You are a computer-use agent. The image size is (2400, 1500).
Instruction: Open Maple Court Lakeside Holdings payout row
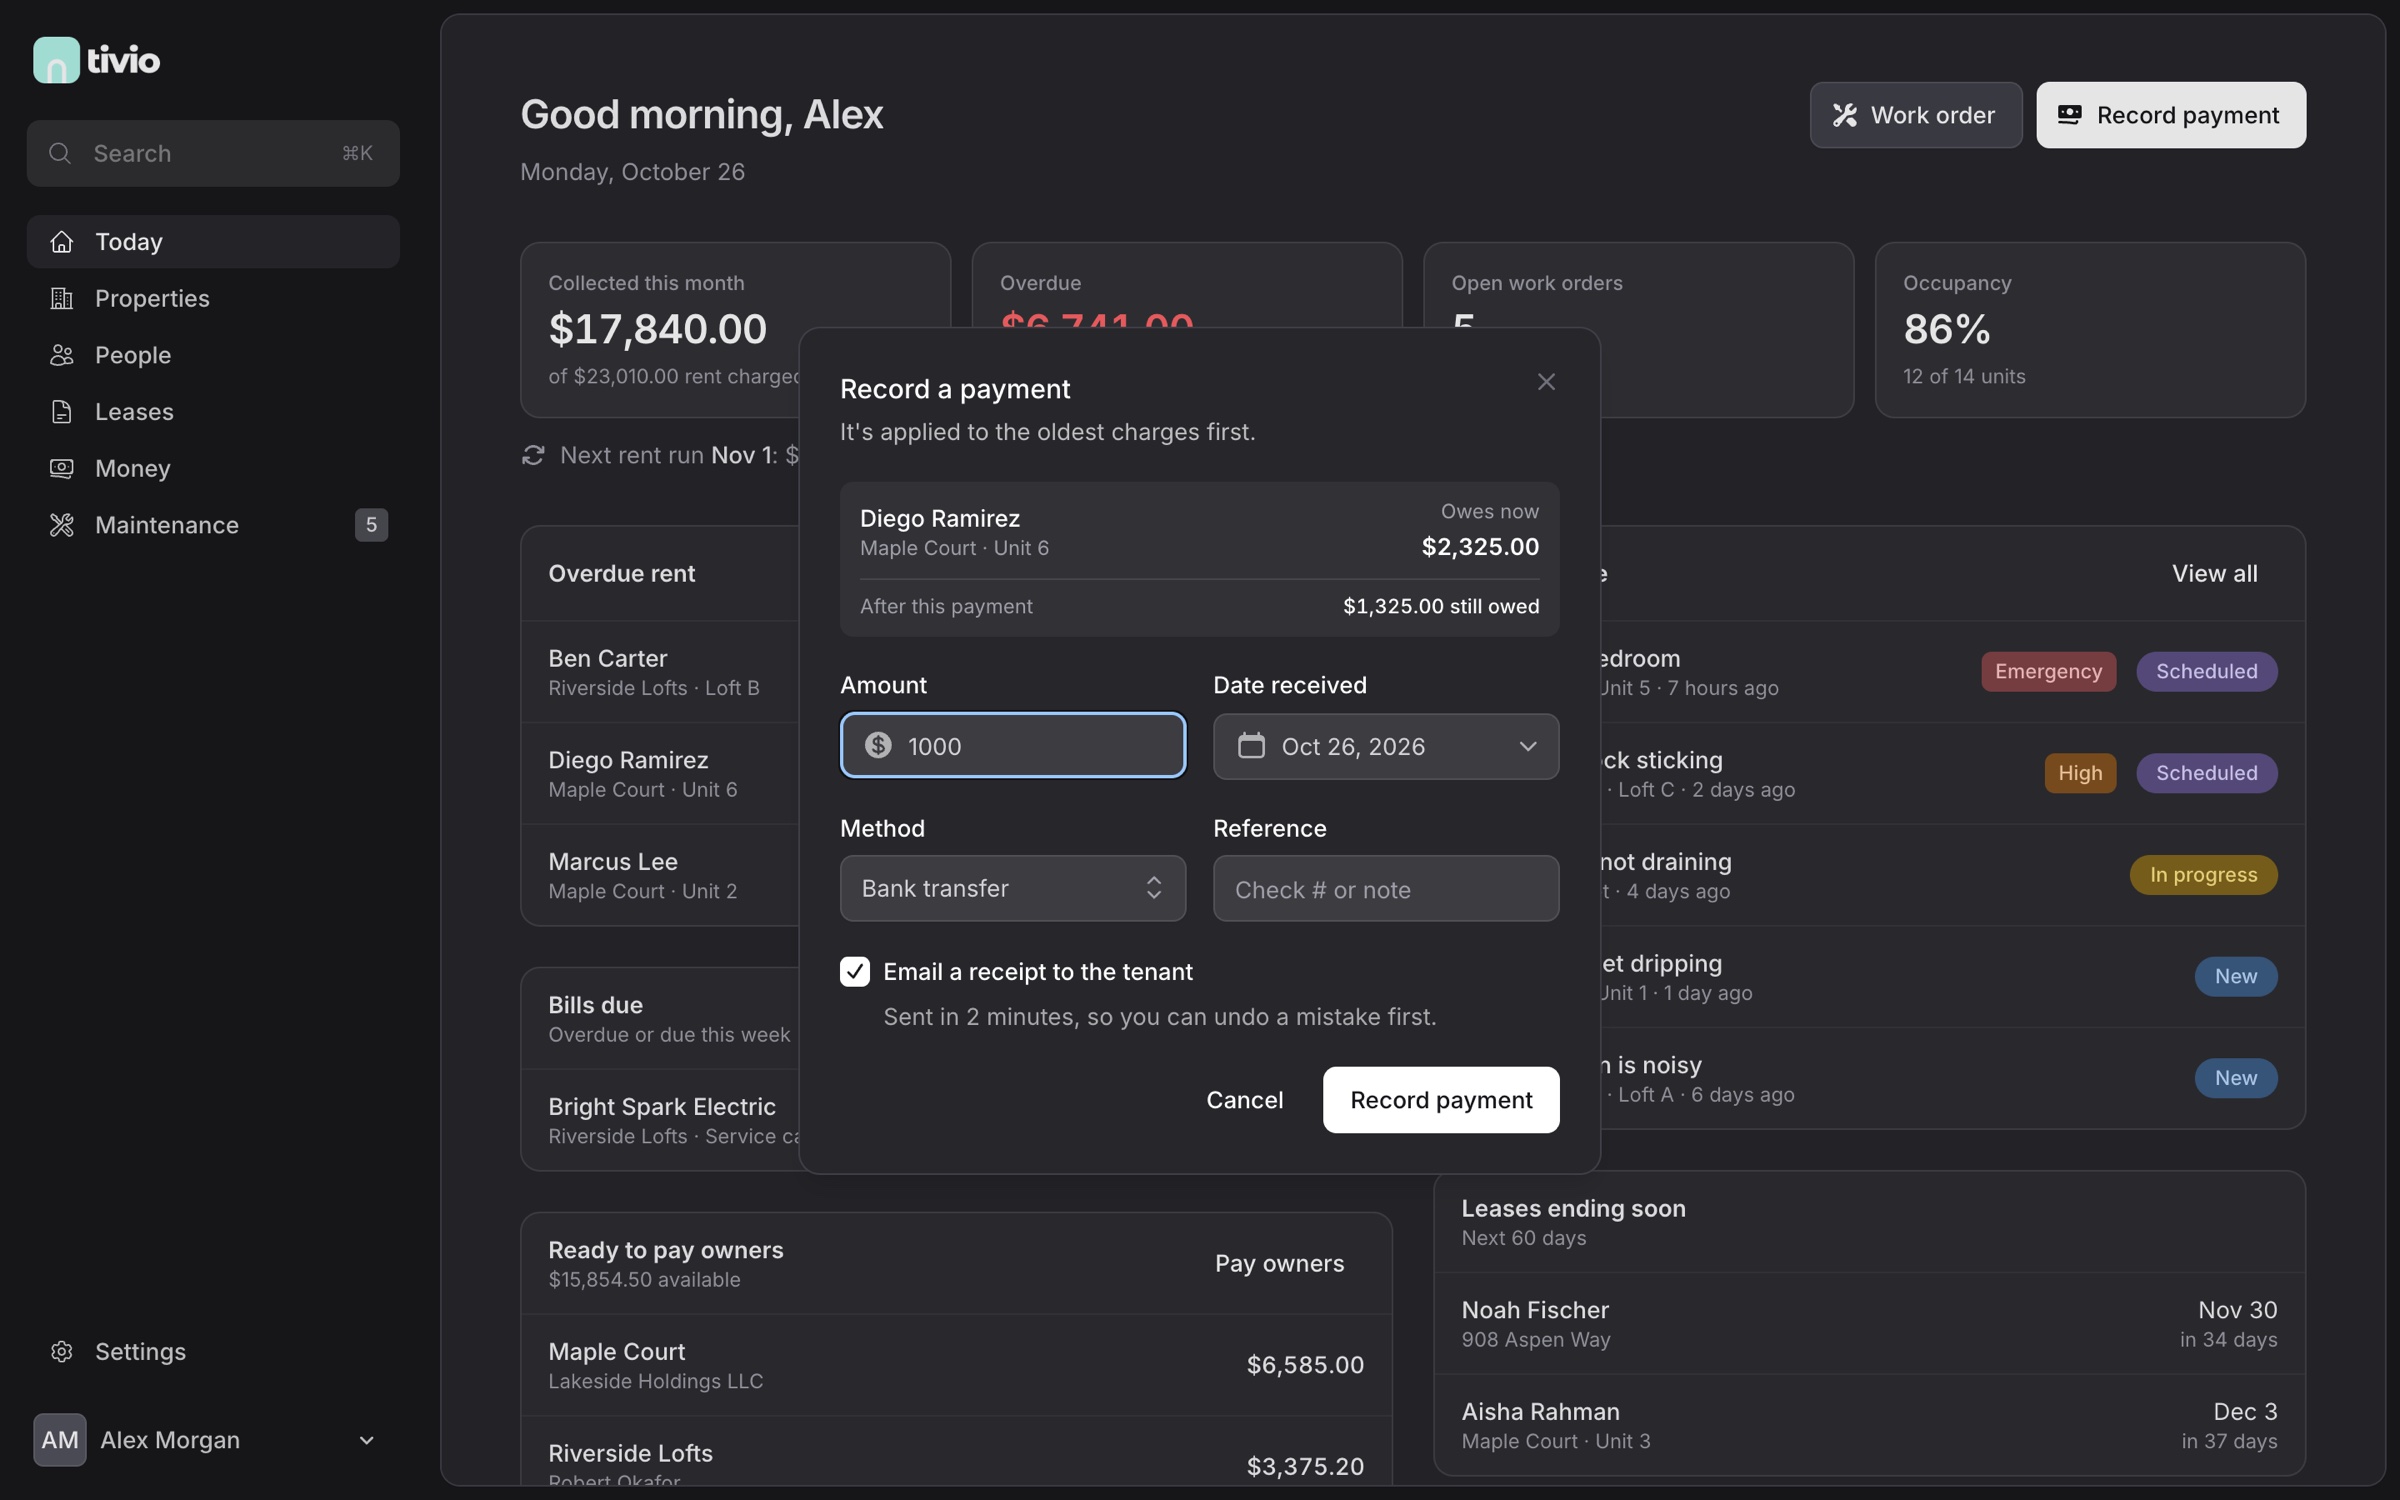956,1365
